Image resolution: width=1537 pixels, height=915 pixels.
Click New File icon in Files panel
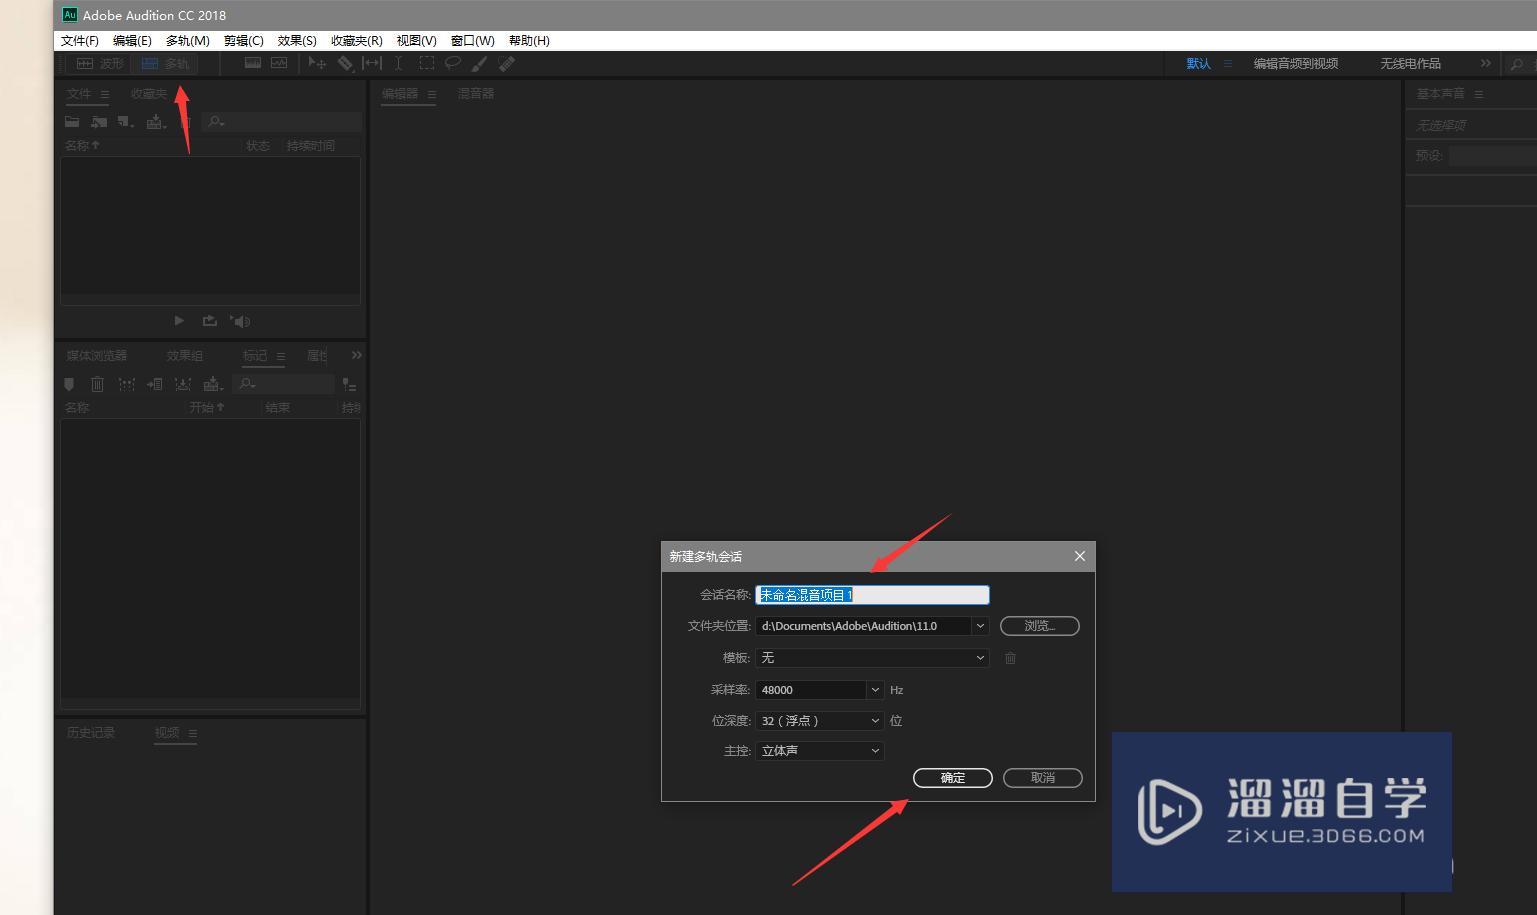coord(126,122)
